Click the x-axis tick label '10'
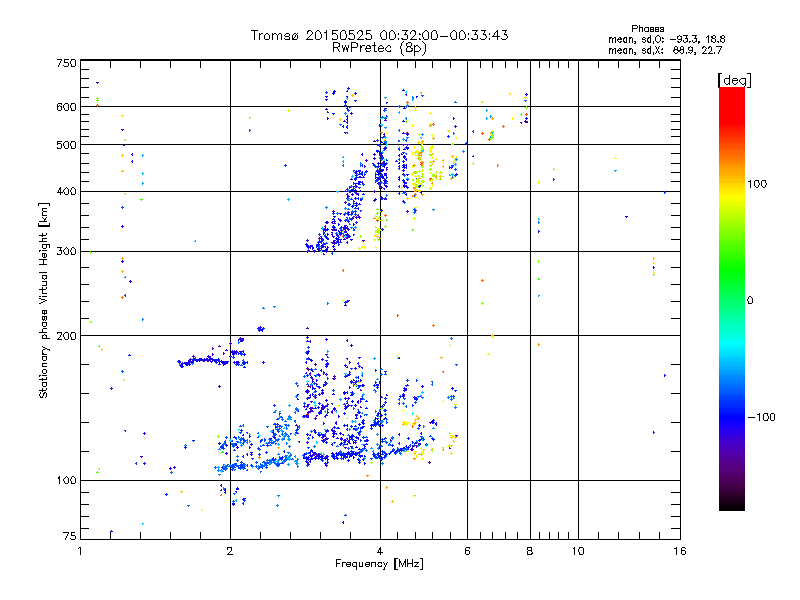This screenshot has width=800, height=600. [x=578, y=551]
